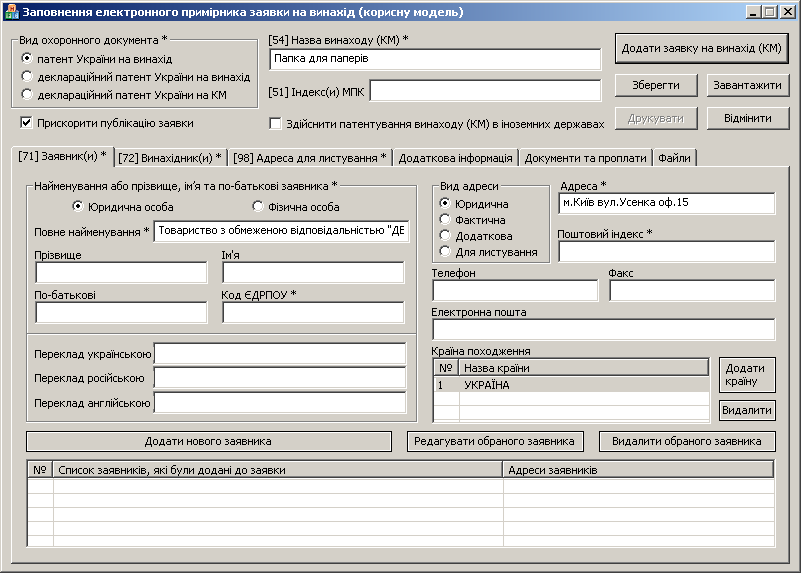Click the 'Переклад російською' field
Screen dimensions: 801x573
[280, 378]
